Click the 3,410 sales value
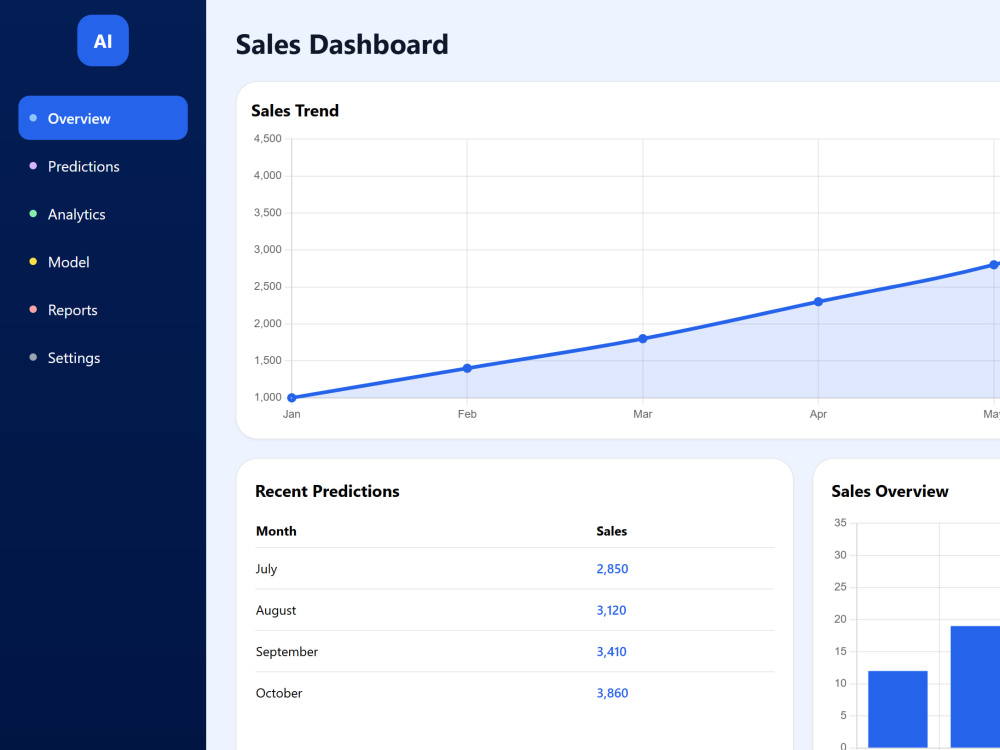 [612, 652]
